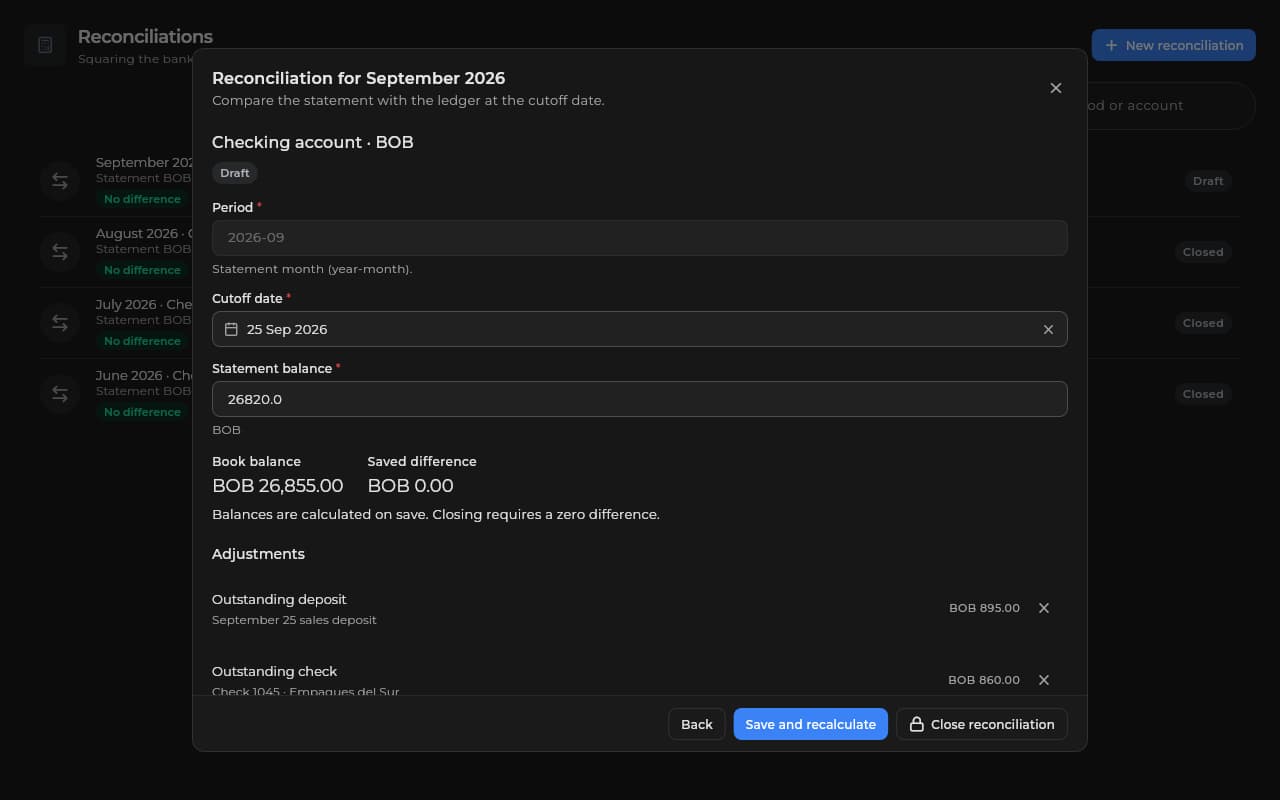Edit the Statement balance input 26820.0

click(x=640, y=399)
